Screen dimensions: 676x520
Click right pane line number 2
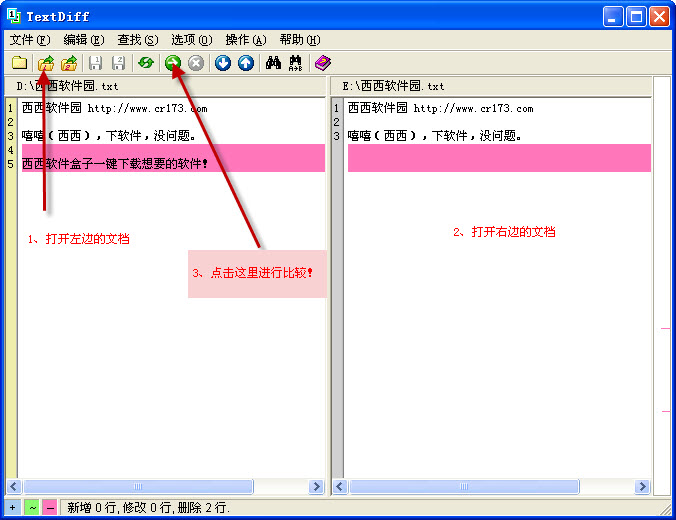point(337,122)
